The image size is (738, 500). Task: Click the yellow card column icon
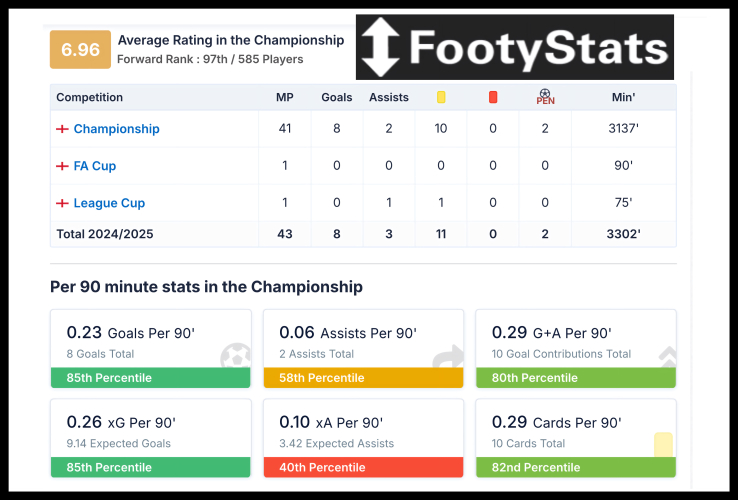[441, 97]
